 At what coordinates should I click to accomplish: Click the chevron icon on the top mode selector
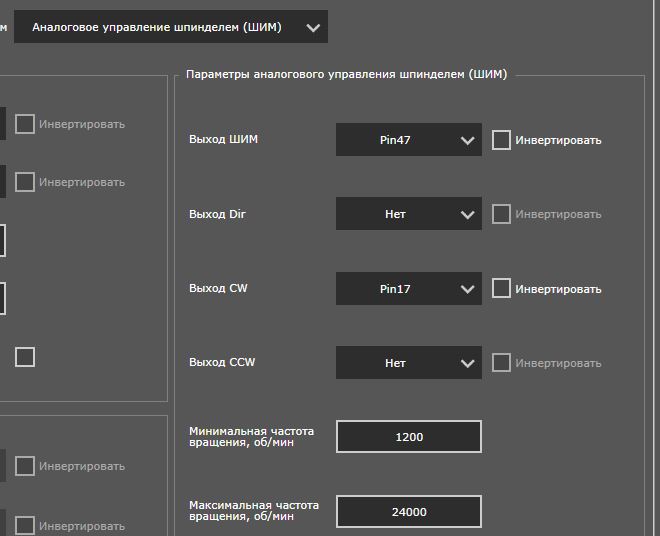[314, 28]
